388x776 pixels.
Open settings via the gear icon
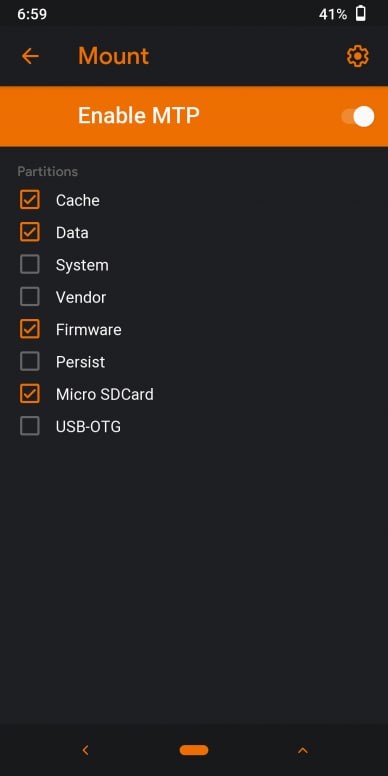point(357,56)
